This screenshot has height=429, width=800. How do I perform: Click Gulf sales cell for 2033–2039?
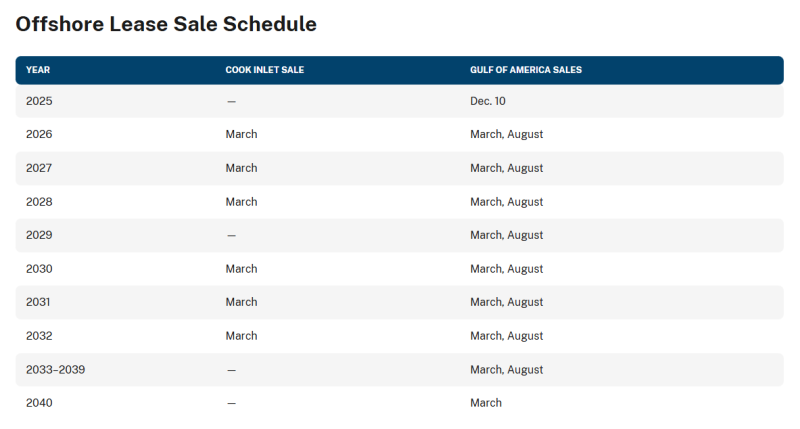[x=506, y=370]
